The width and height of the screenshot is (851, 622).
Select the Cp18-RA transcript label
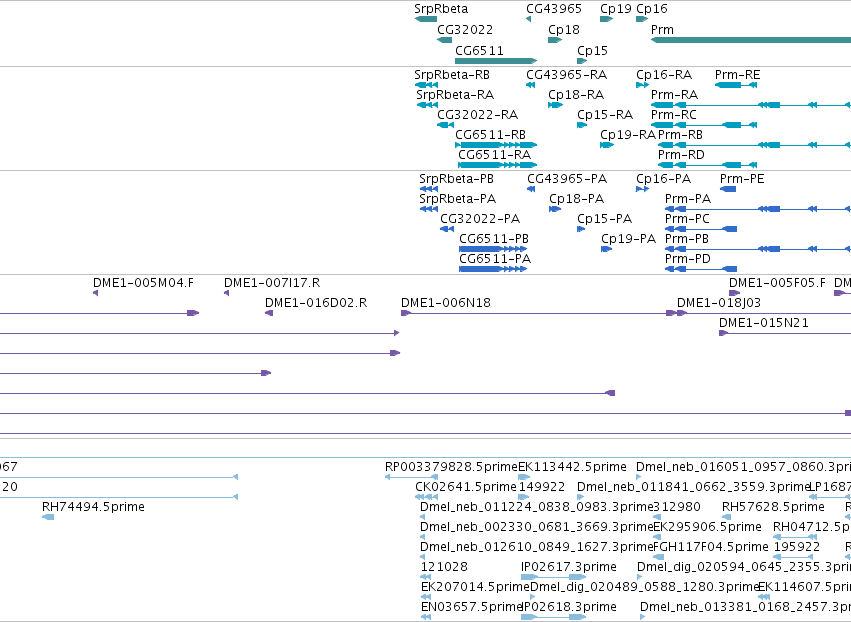tap(576, 95)
